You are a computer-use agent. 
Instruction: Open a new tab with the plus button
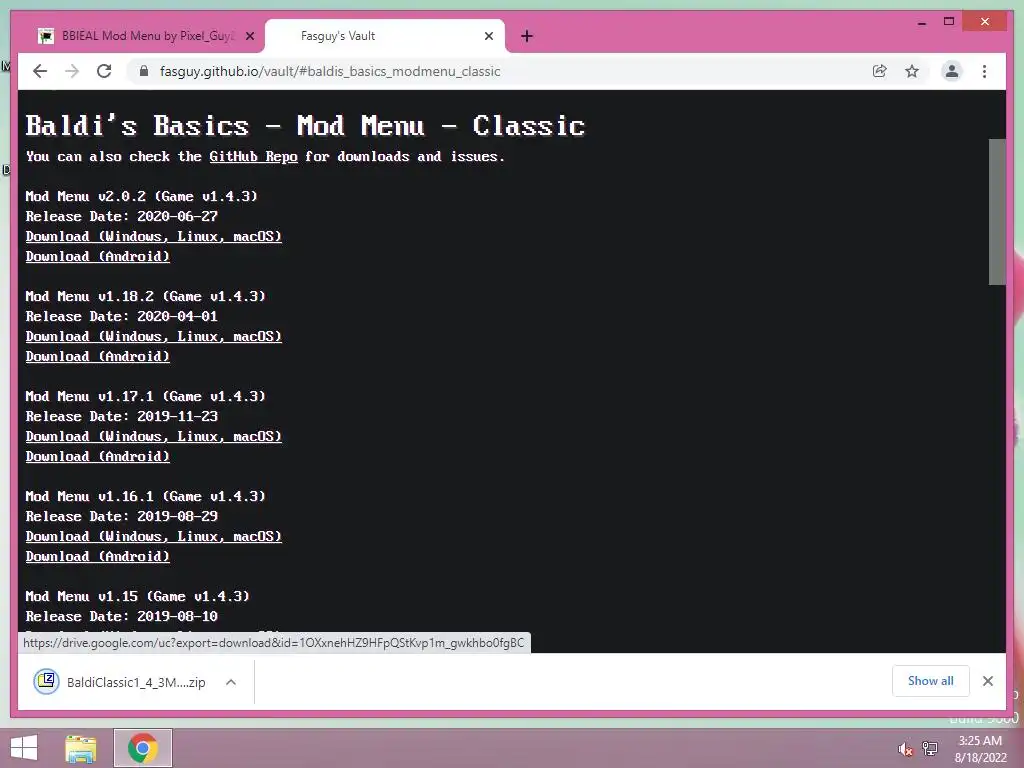pos(527,37)
